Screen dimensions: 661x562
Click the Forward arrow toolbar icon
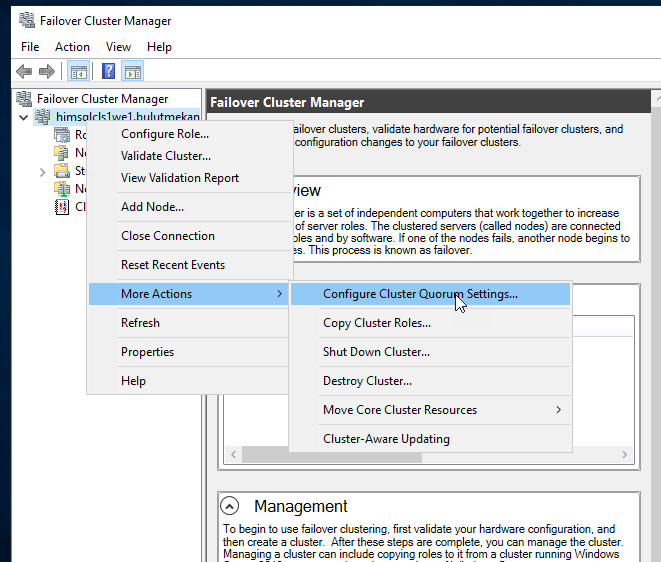coord(47,71)
